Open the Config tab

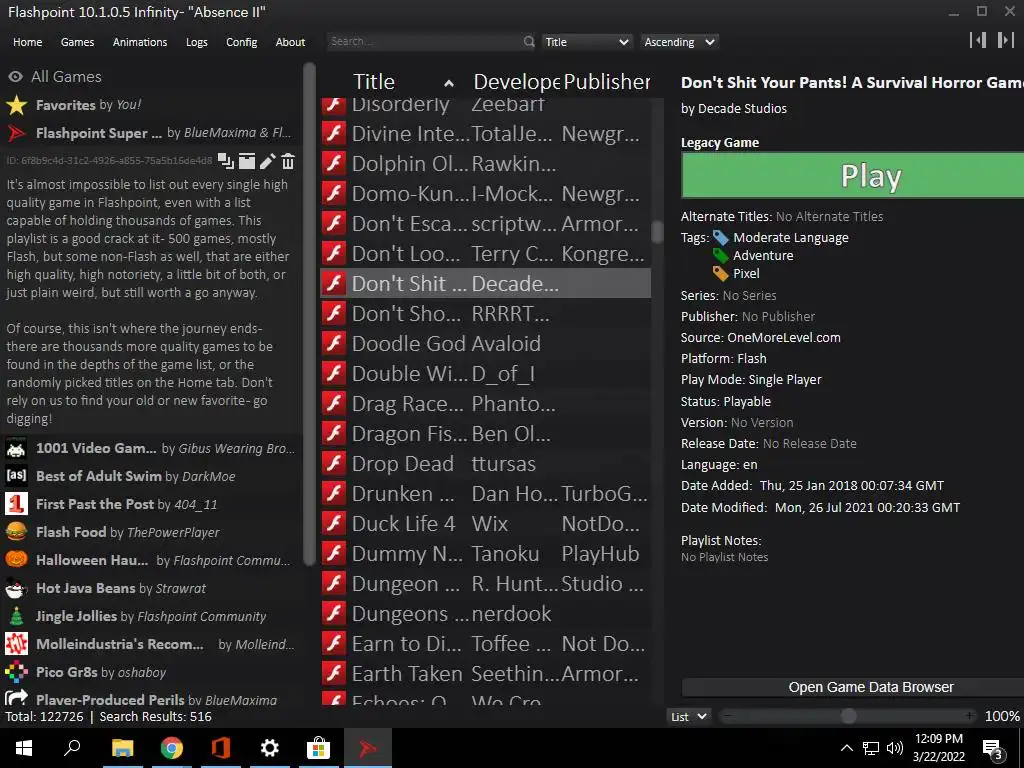242,42
